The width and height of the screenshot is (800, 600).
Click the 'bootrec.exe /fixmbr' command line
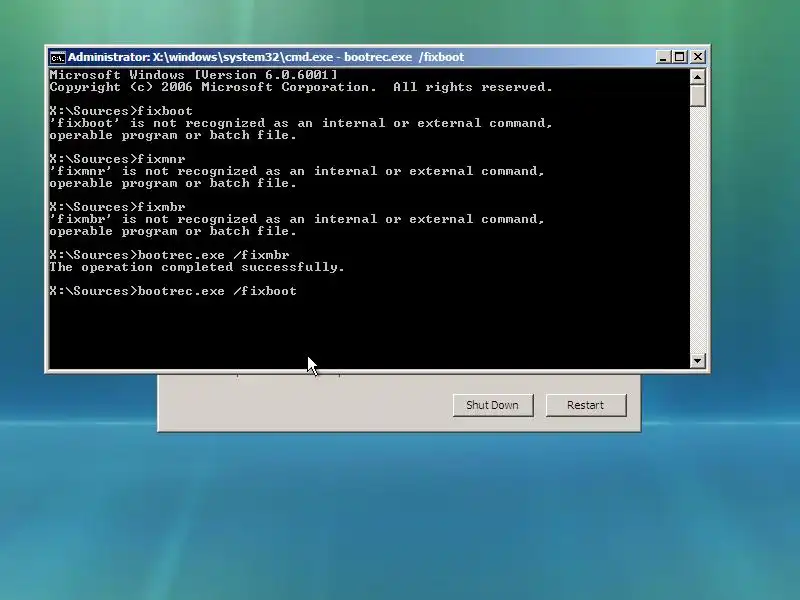[169, 255]
